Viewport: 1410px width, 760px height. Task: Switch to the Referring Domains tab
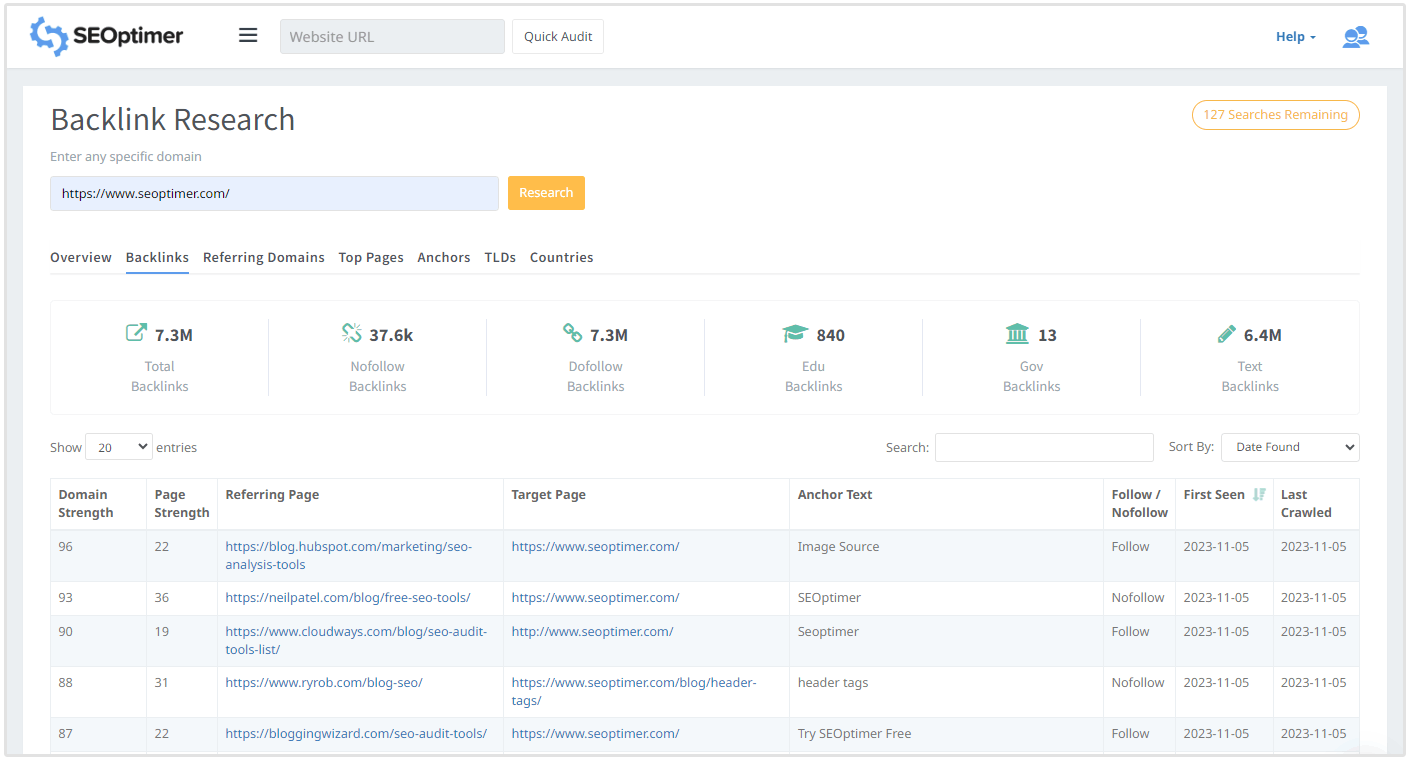click(263, 257)
